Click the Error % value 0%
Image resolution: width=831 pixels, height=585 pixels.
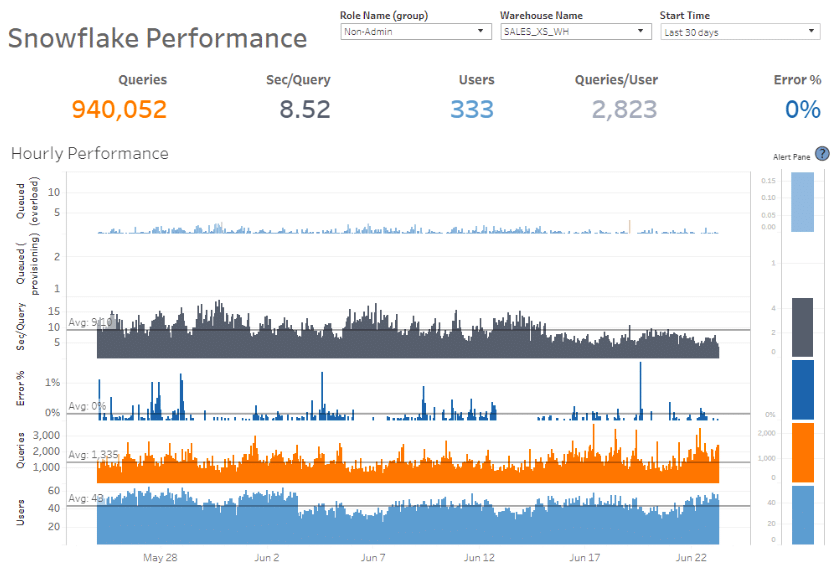[x=802, y=109]
